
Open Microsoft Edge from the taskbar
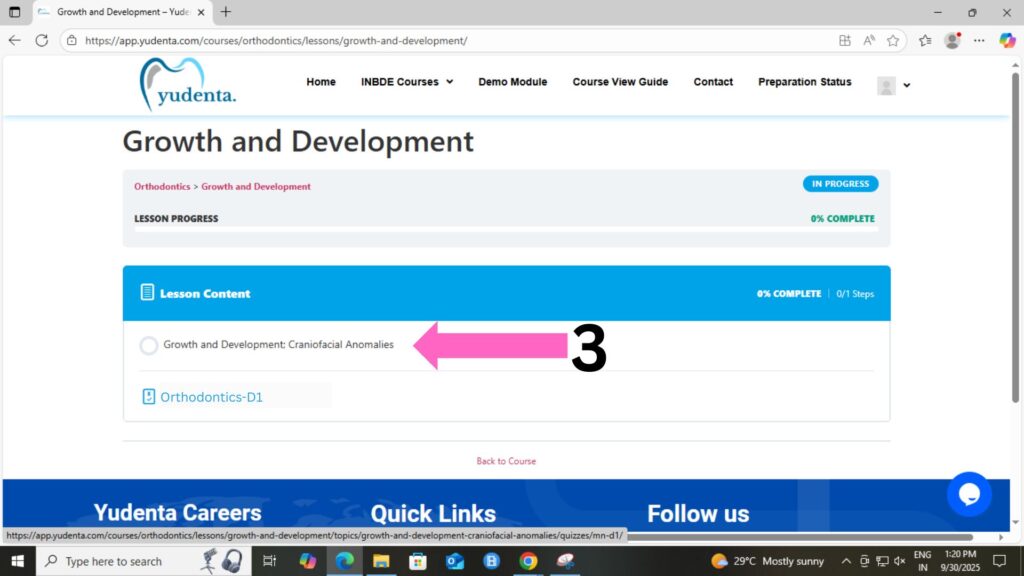point(344,561)
